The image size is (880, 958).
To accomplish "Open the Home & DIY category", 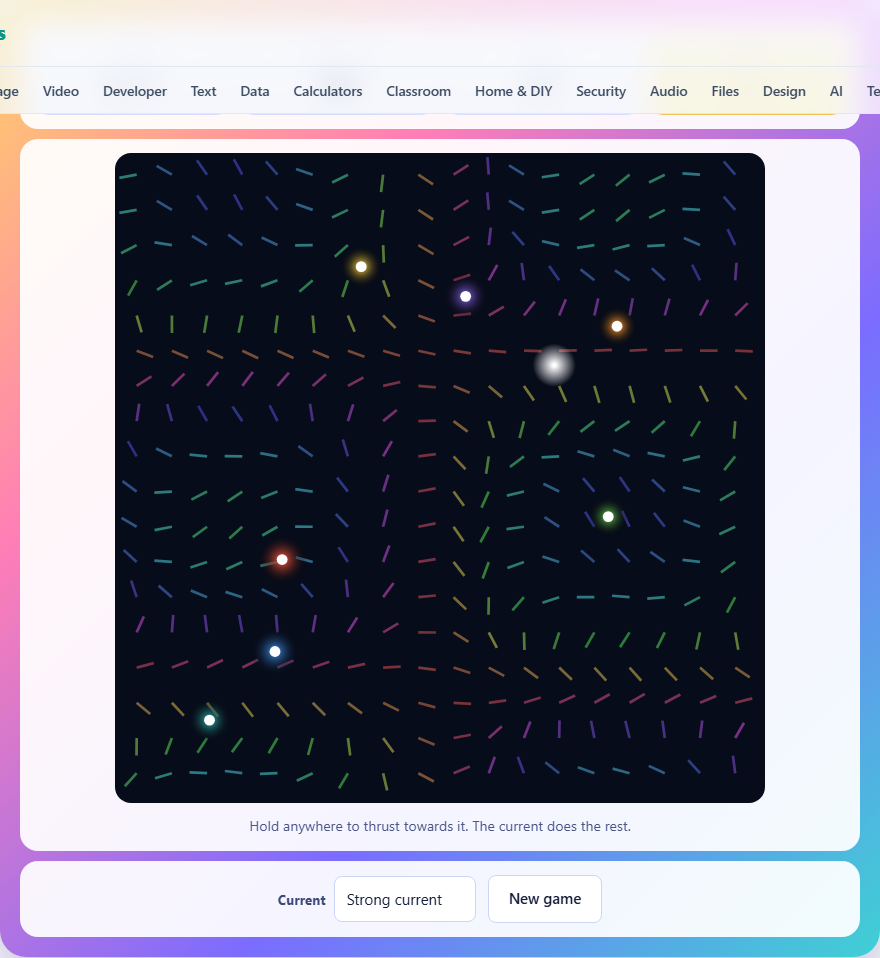I will [513, 91].
